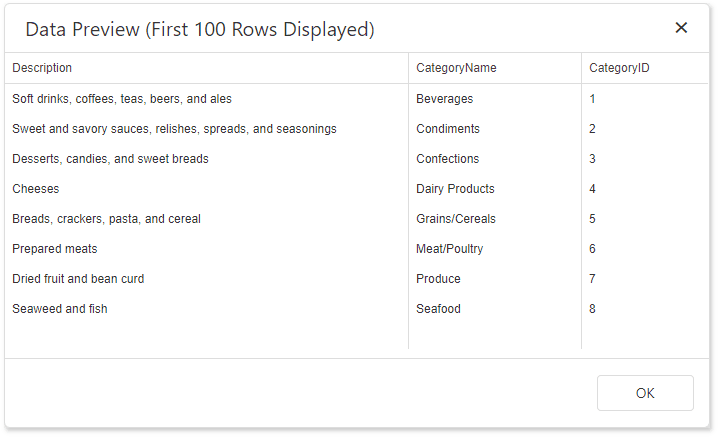Click CategoryID value 7

593,279
